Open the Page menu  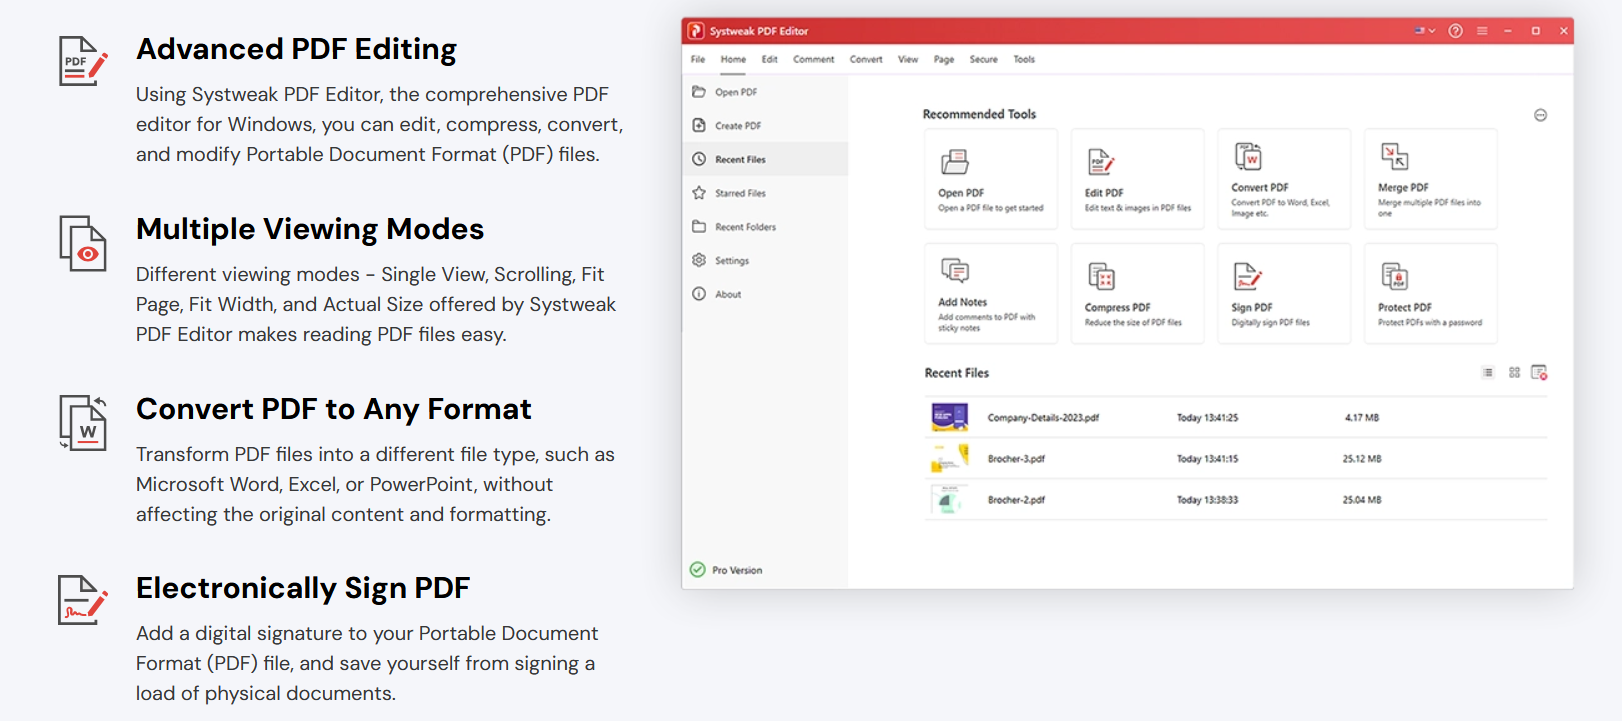(944, 59)
